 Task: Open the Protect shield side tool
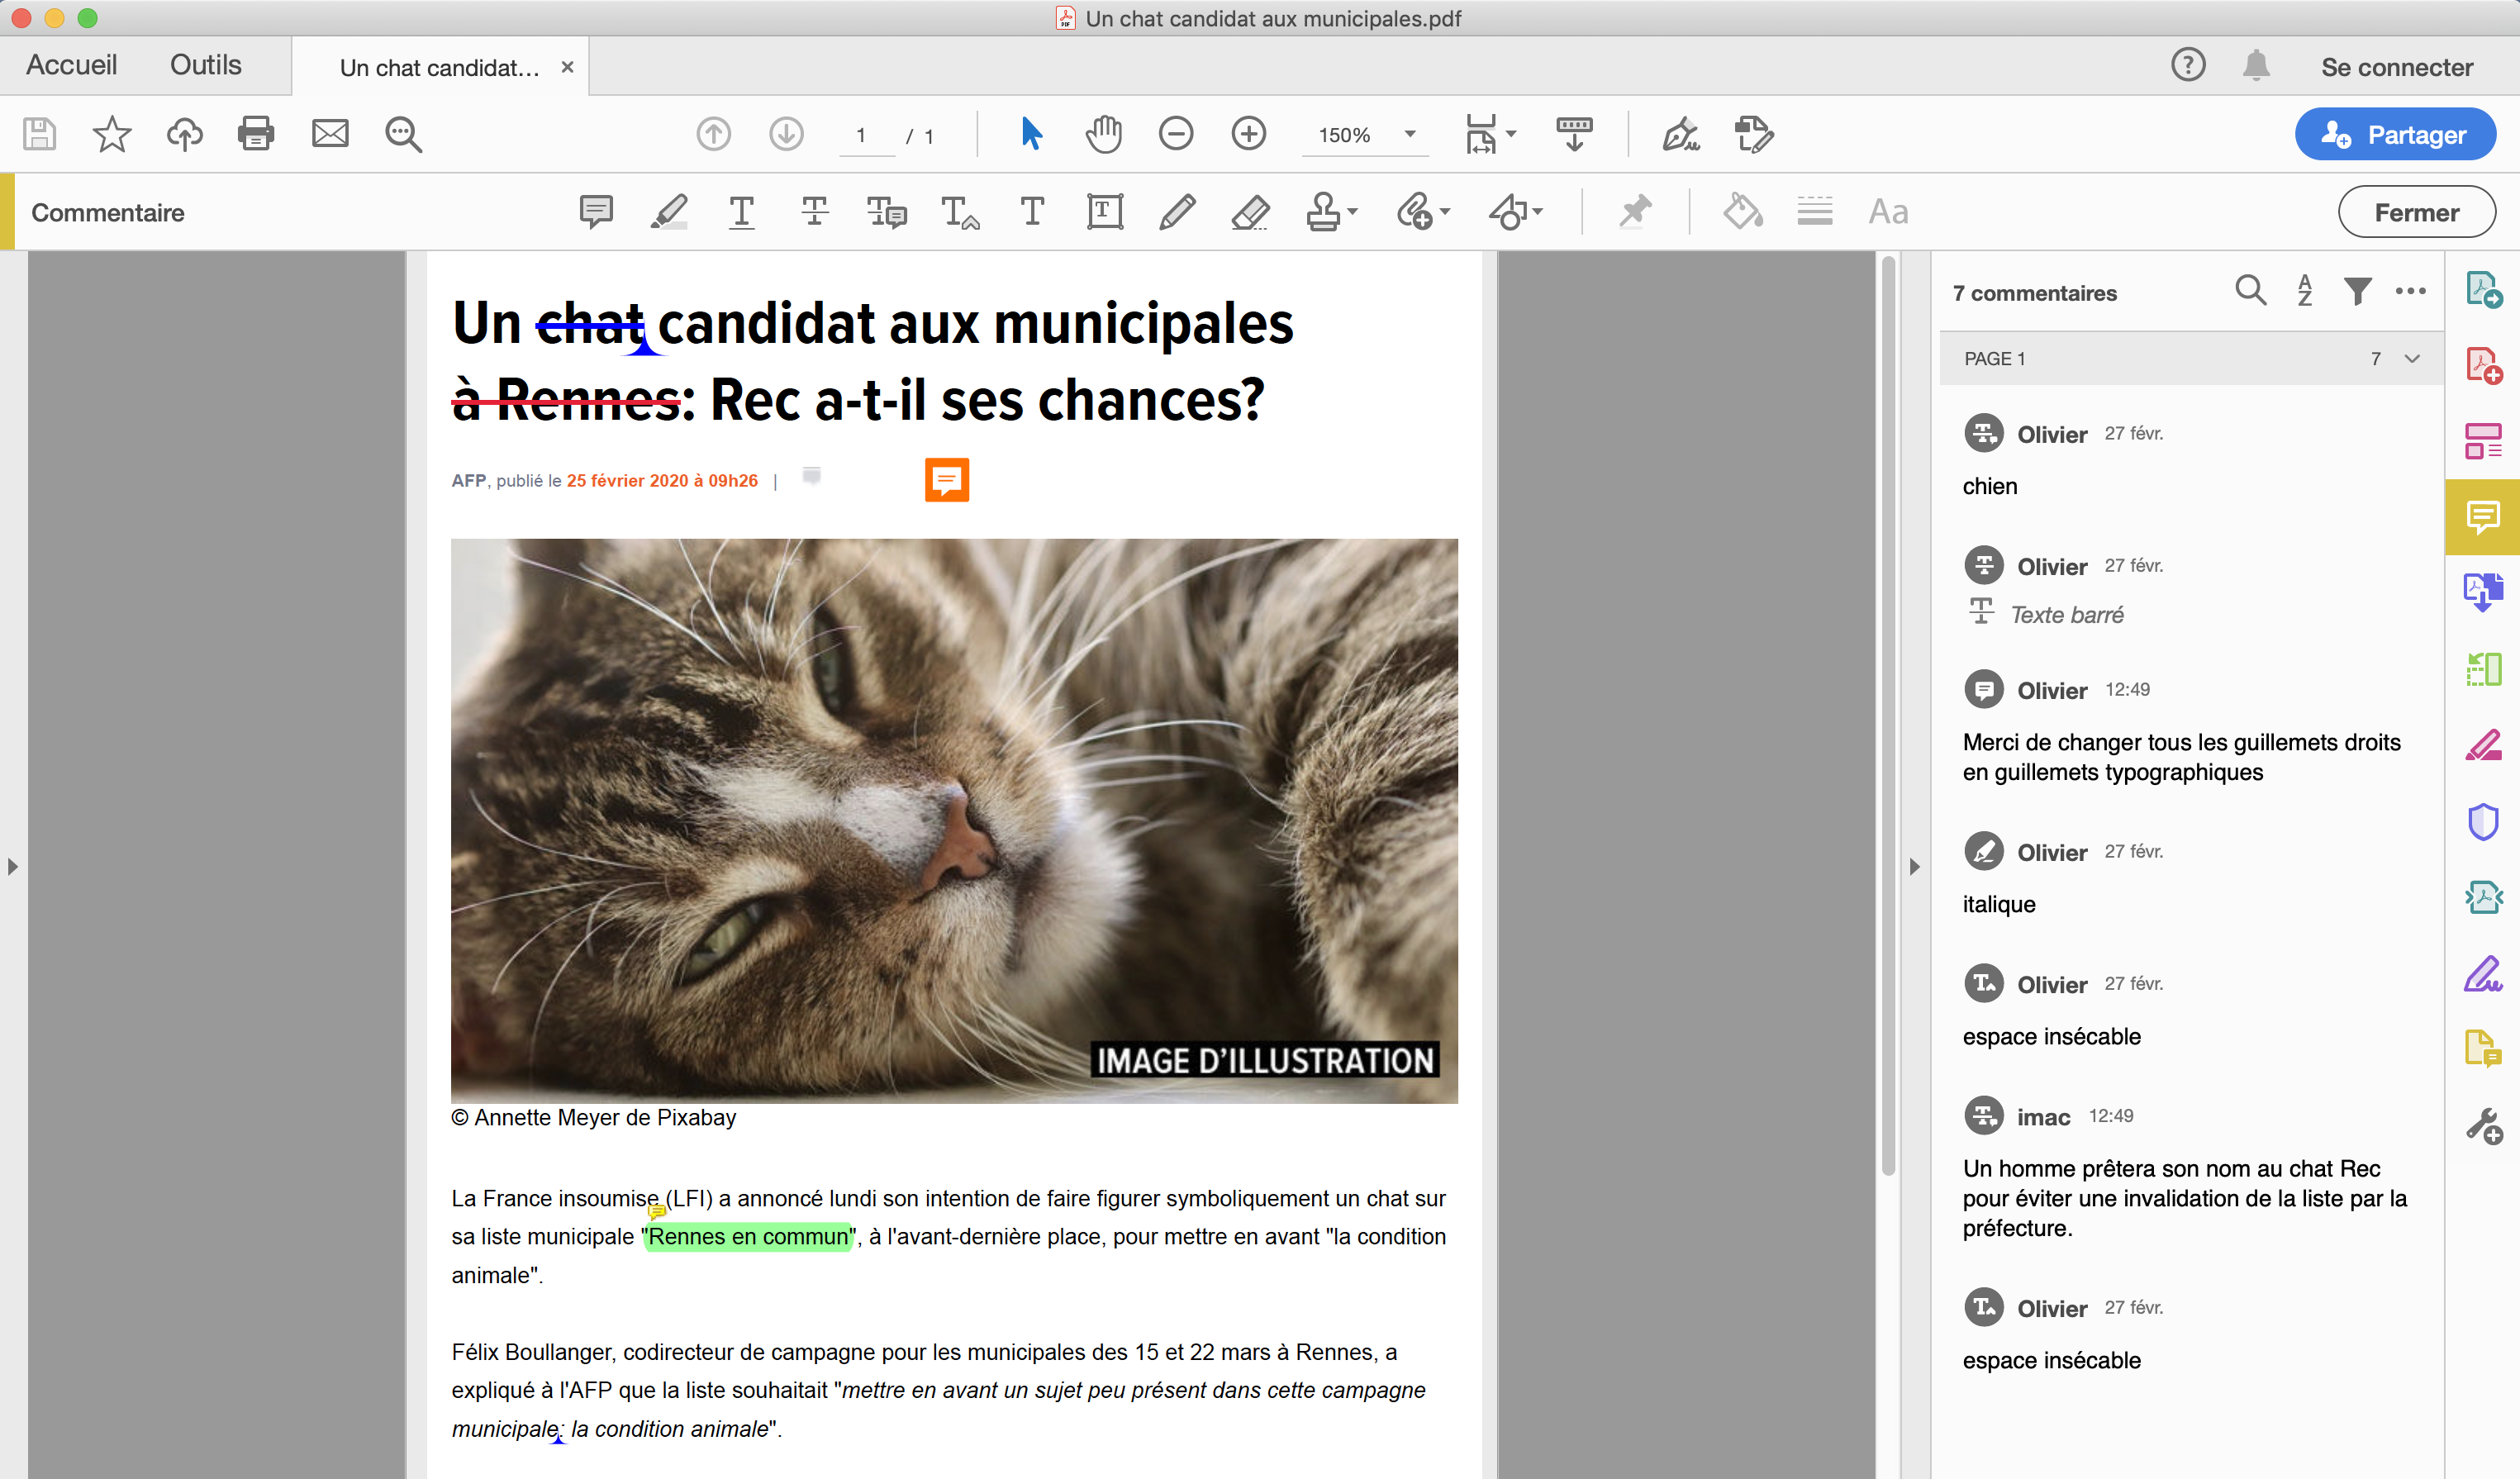[x=2483, y=821]
